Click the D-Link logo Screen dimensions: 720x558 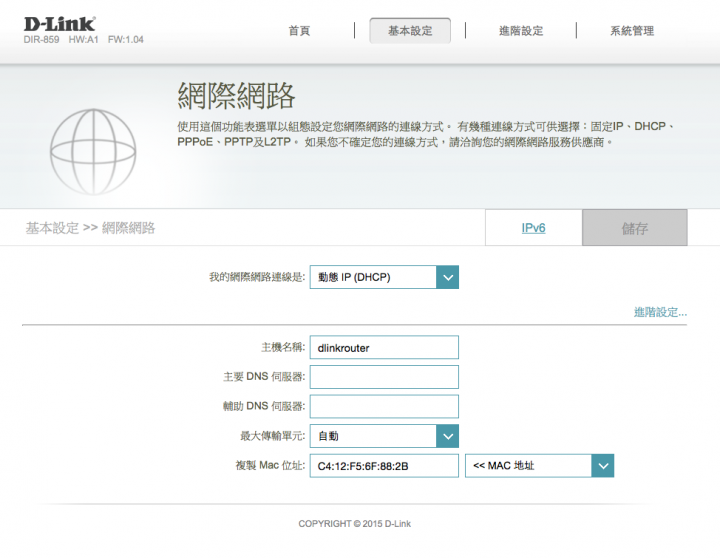[x=60, y=24]
